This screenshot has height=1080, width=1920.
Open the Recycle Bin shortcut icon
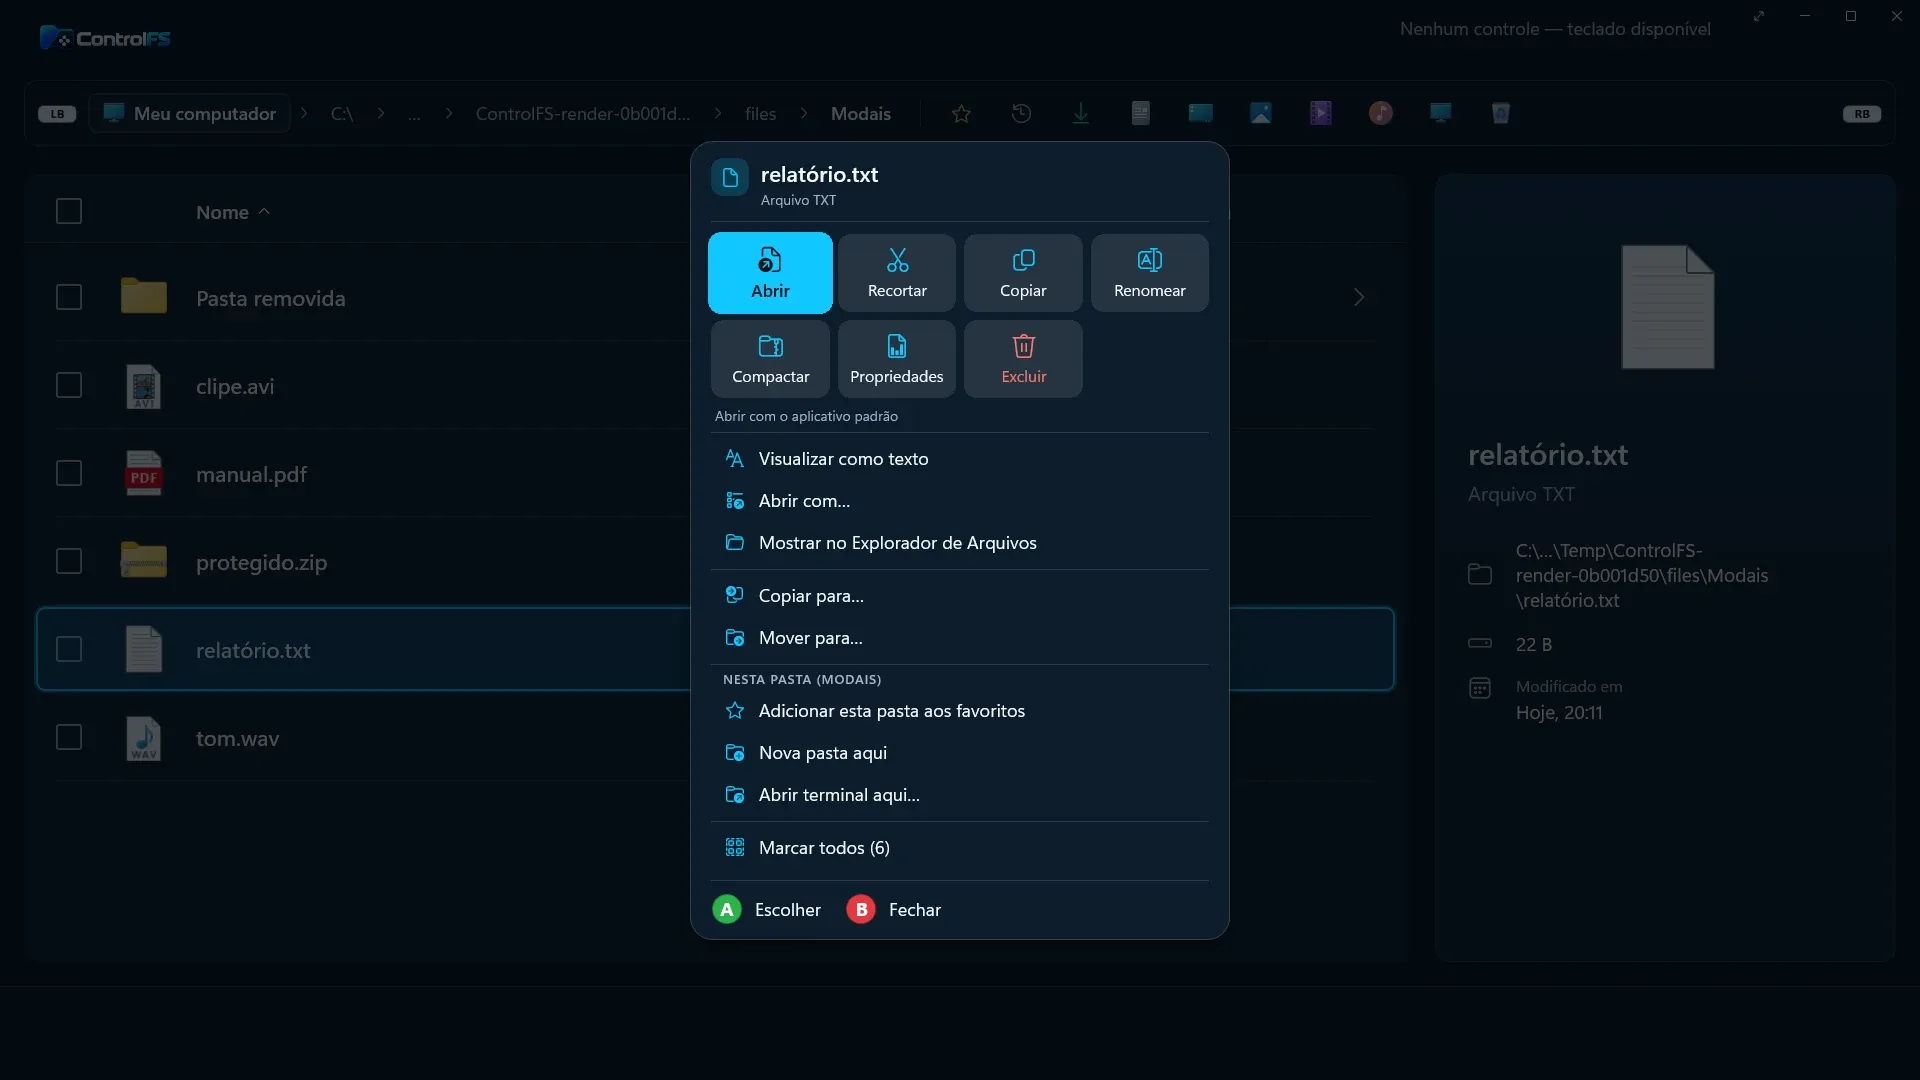click(1501, 114)
